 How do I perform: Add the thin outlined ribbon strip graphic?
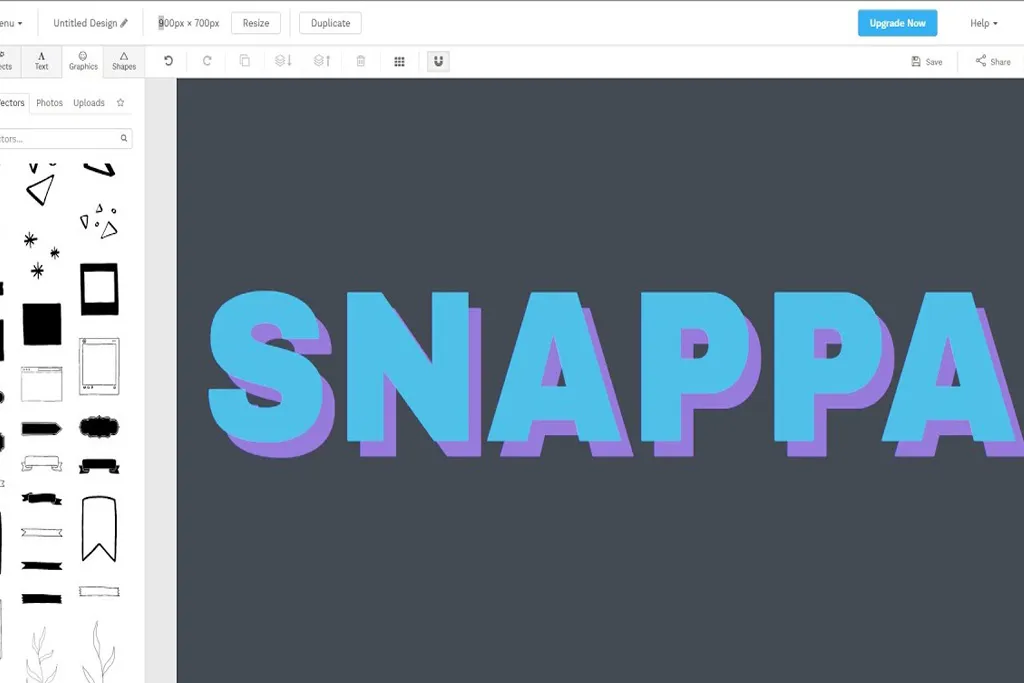[42, 533]
